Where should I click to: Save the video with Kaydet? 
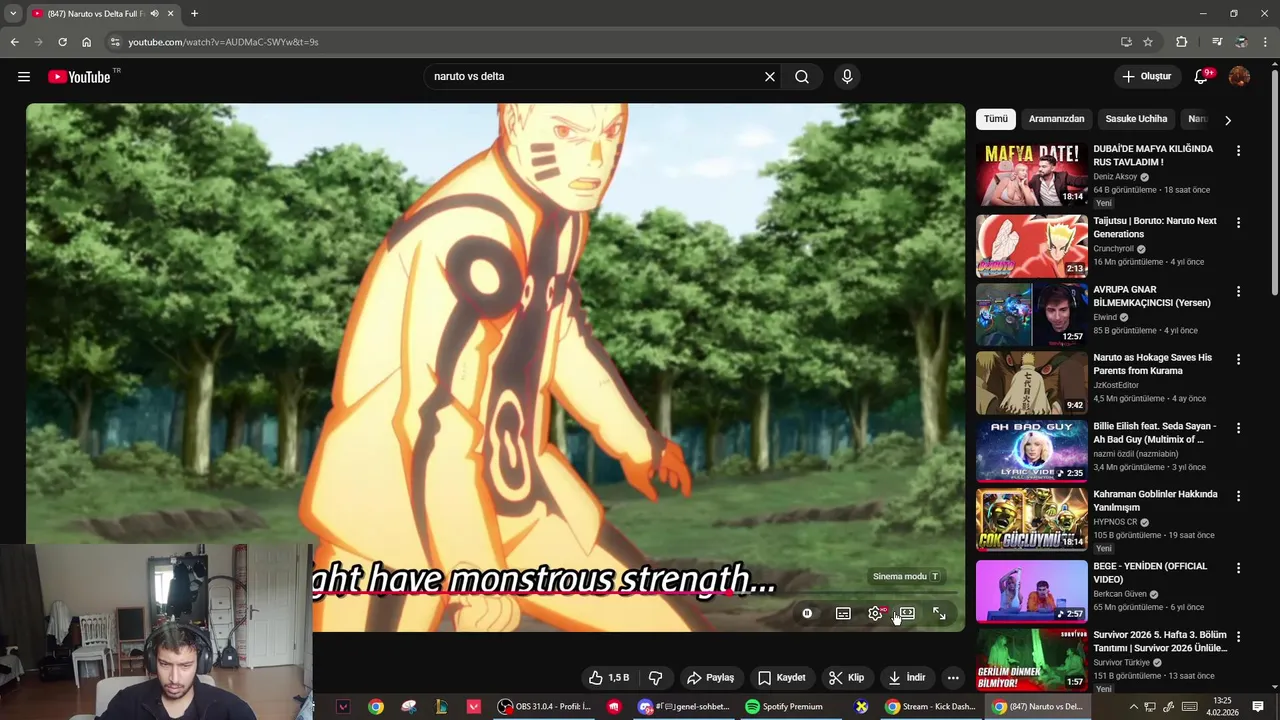coord(781,678)
